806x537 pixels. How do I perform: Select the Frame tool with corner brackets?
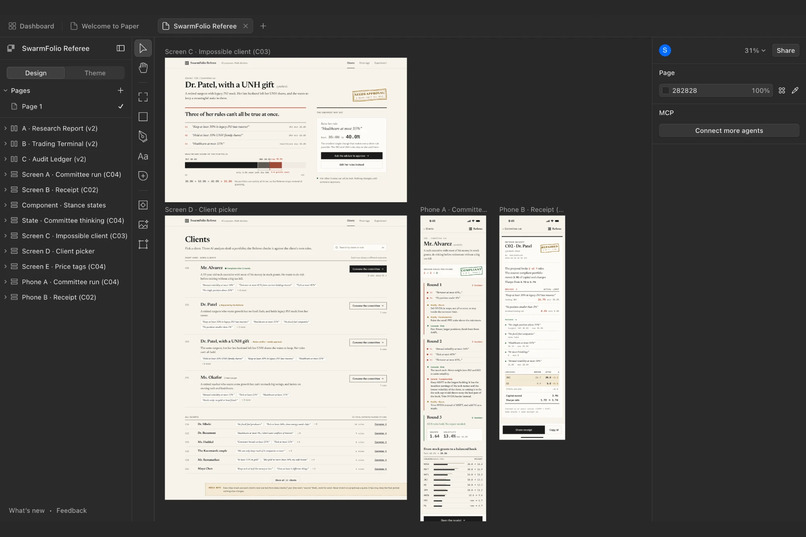pyautogui.click(x=143, y=97)
